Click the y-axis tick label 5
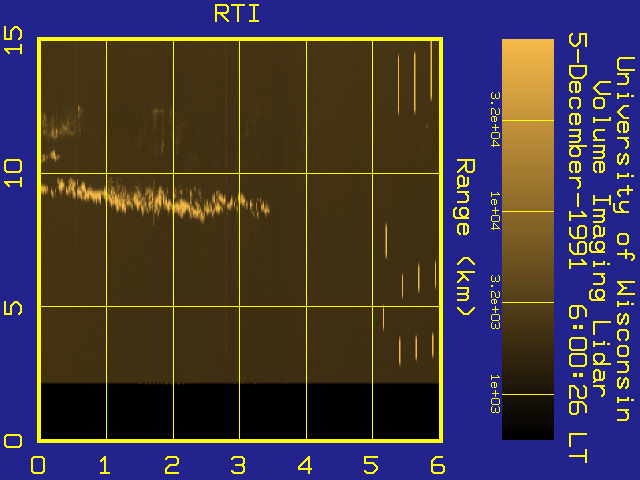 click(13, 306)
